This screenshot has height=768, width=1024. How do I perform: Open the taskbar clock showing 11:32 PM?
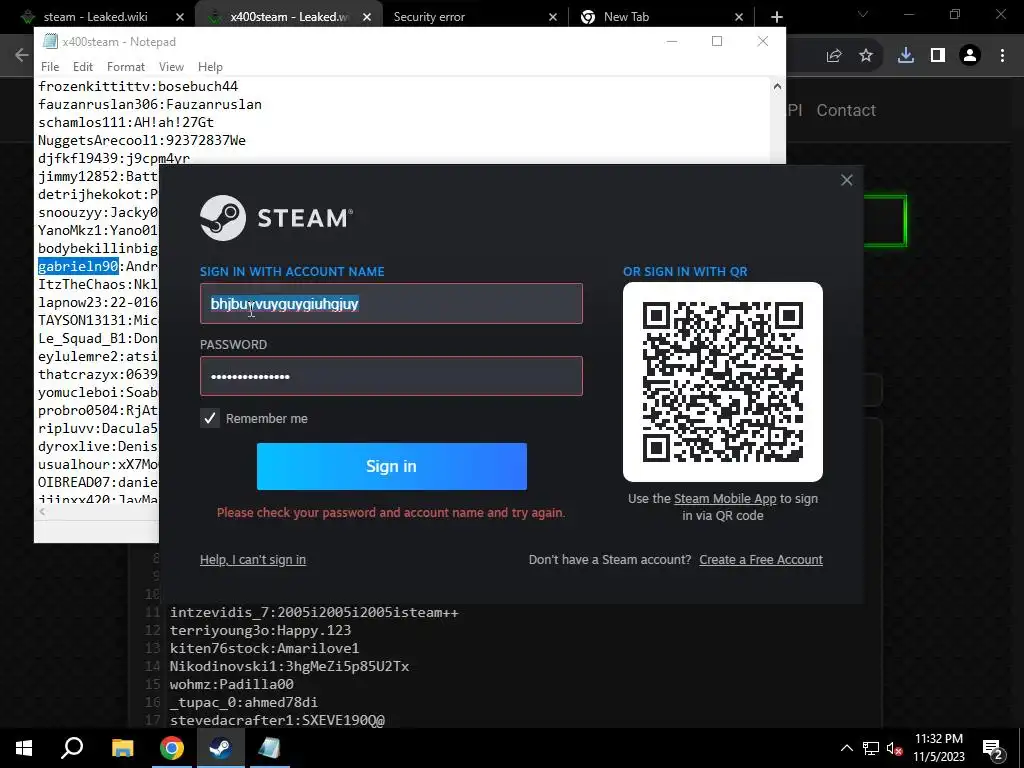click(x=938, y=748)
